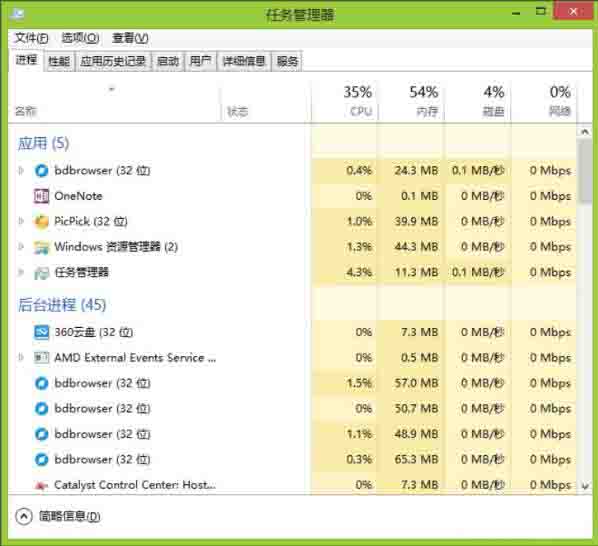Click the 48.9 MB memory value
Screen dimensions: 598x546
pos(416,434)
